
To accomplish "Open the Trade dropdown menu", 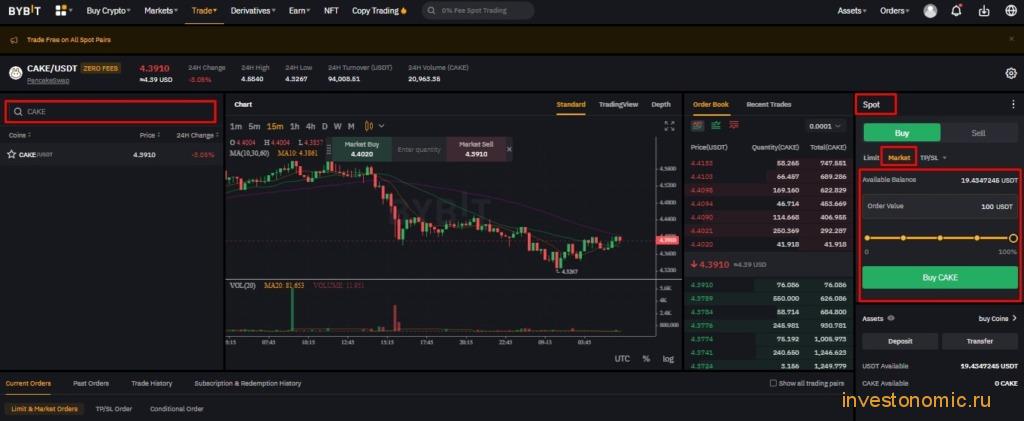I will click(204, 10).
